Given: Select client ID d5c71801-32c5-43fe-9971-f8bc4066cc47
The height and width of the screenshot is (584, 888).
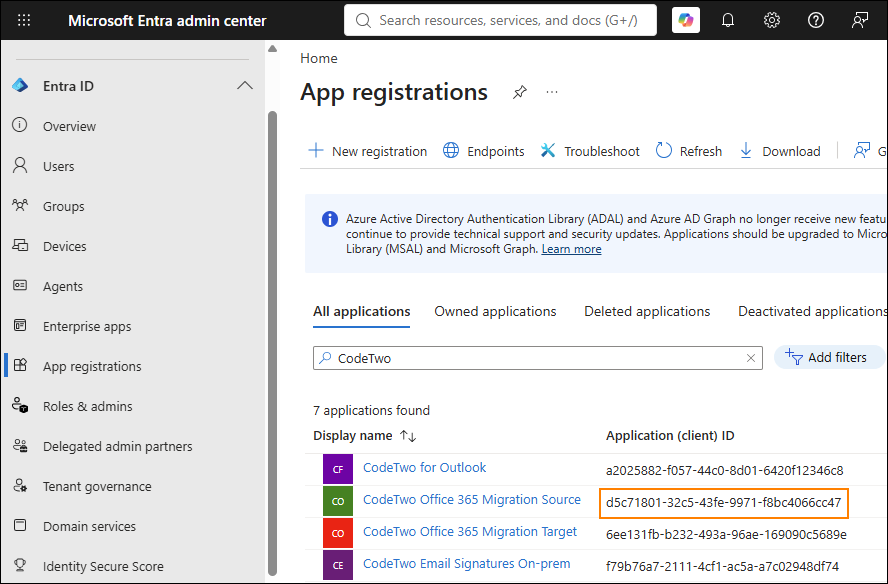Looking at the screenshot, I should click(723, 502).
